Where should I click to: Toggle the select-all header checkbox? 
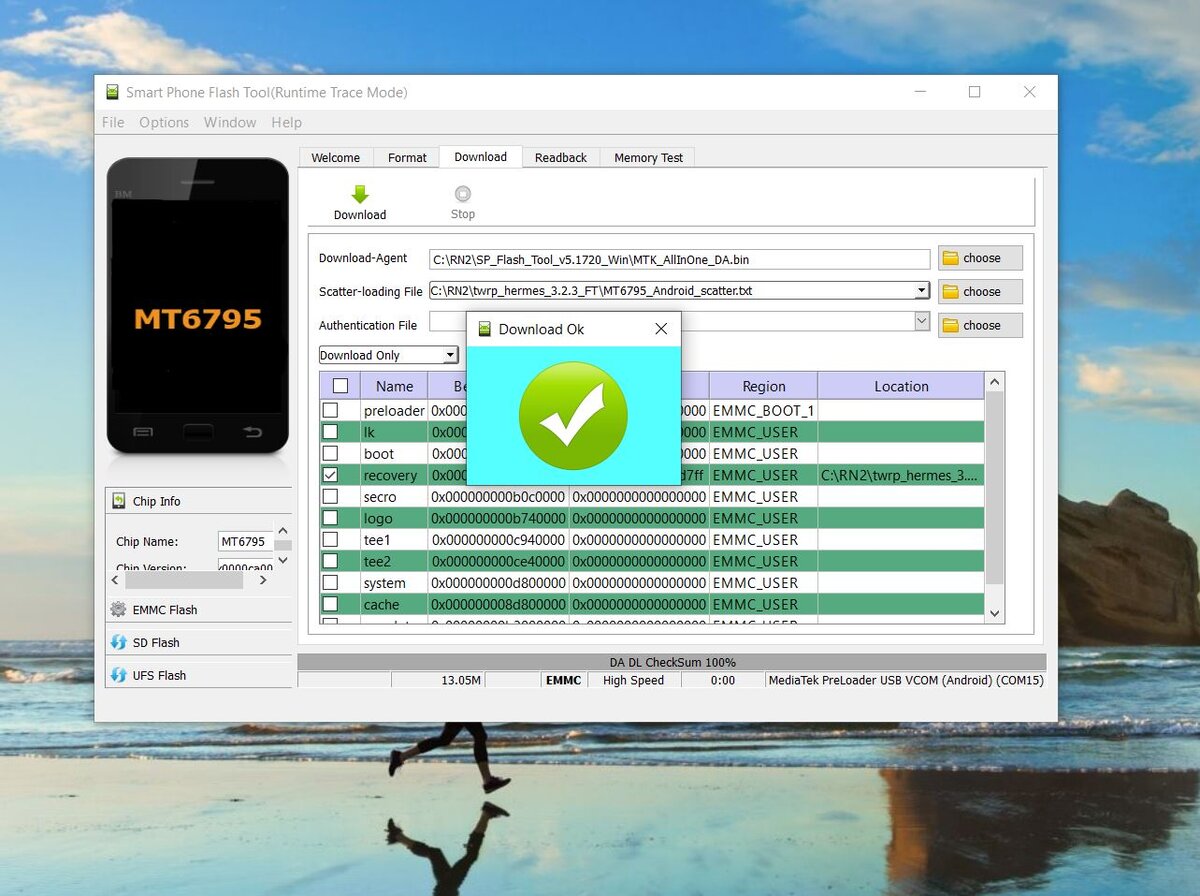[x=340, y=386]
